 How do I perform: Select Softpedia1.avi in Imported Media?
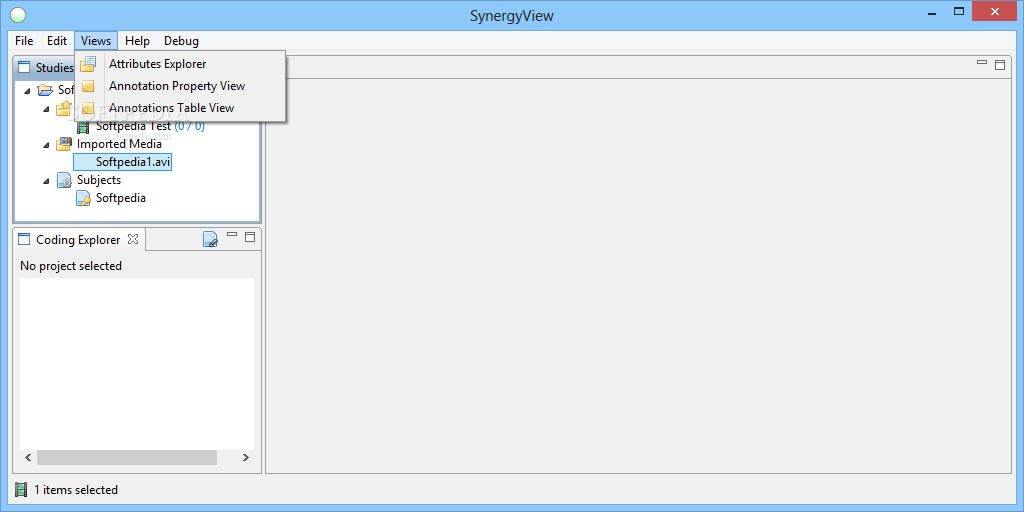(123, 162)
